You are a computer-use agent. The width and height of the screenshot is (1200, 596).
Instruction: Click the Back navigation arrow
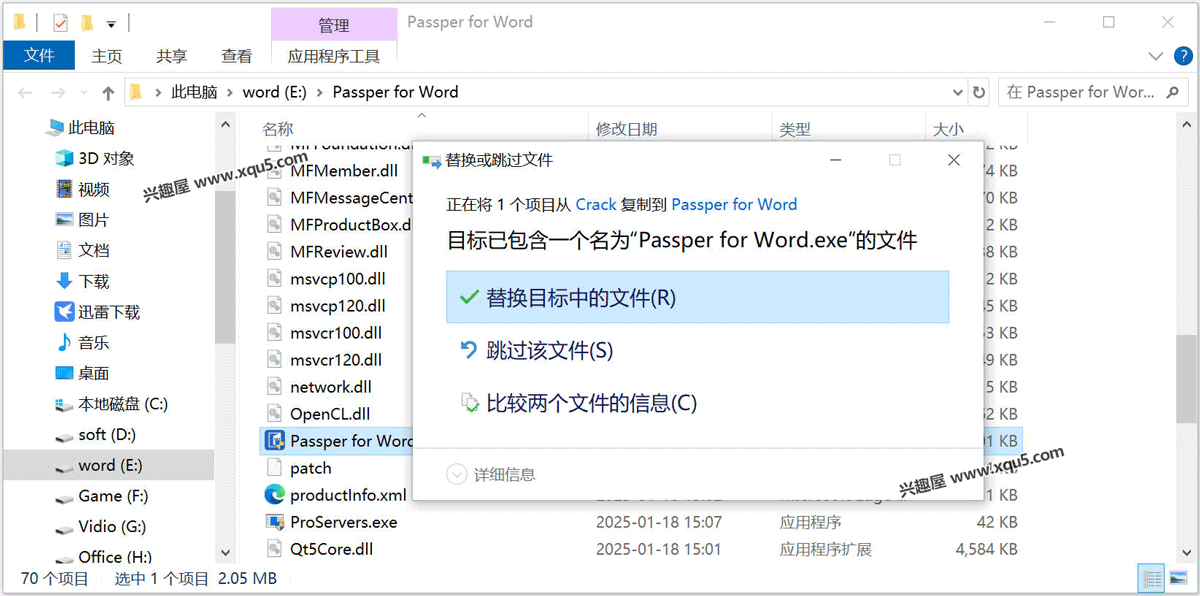click(x=26, y=92)
